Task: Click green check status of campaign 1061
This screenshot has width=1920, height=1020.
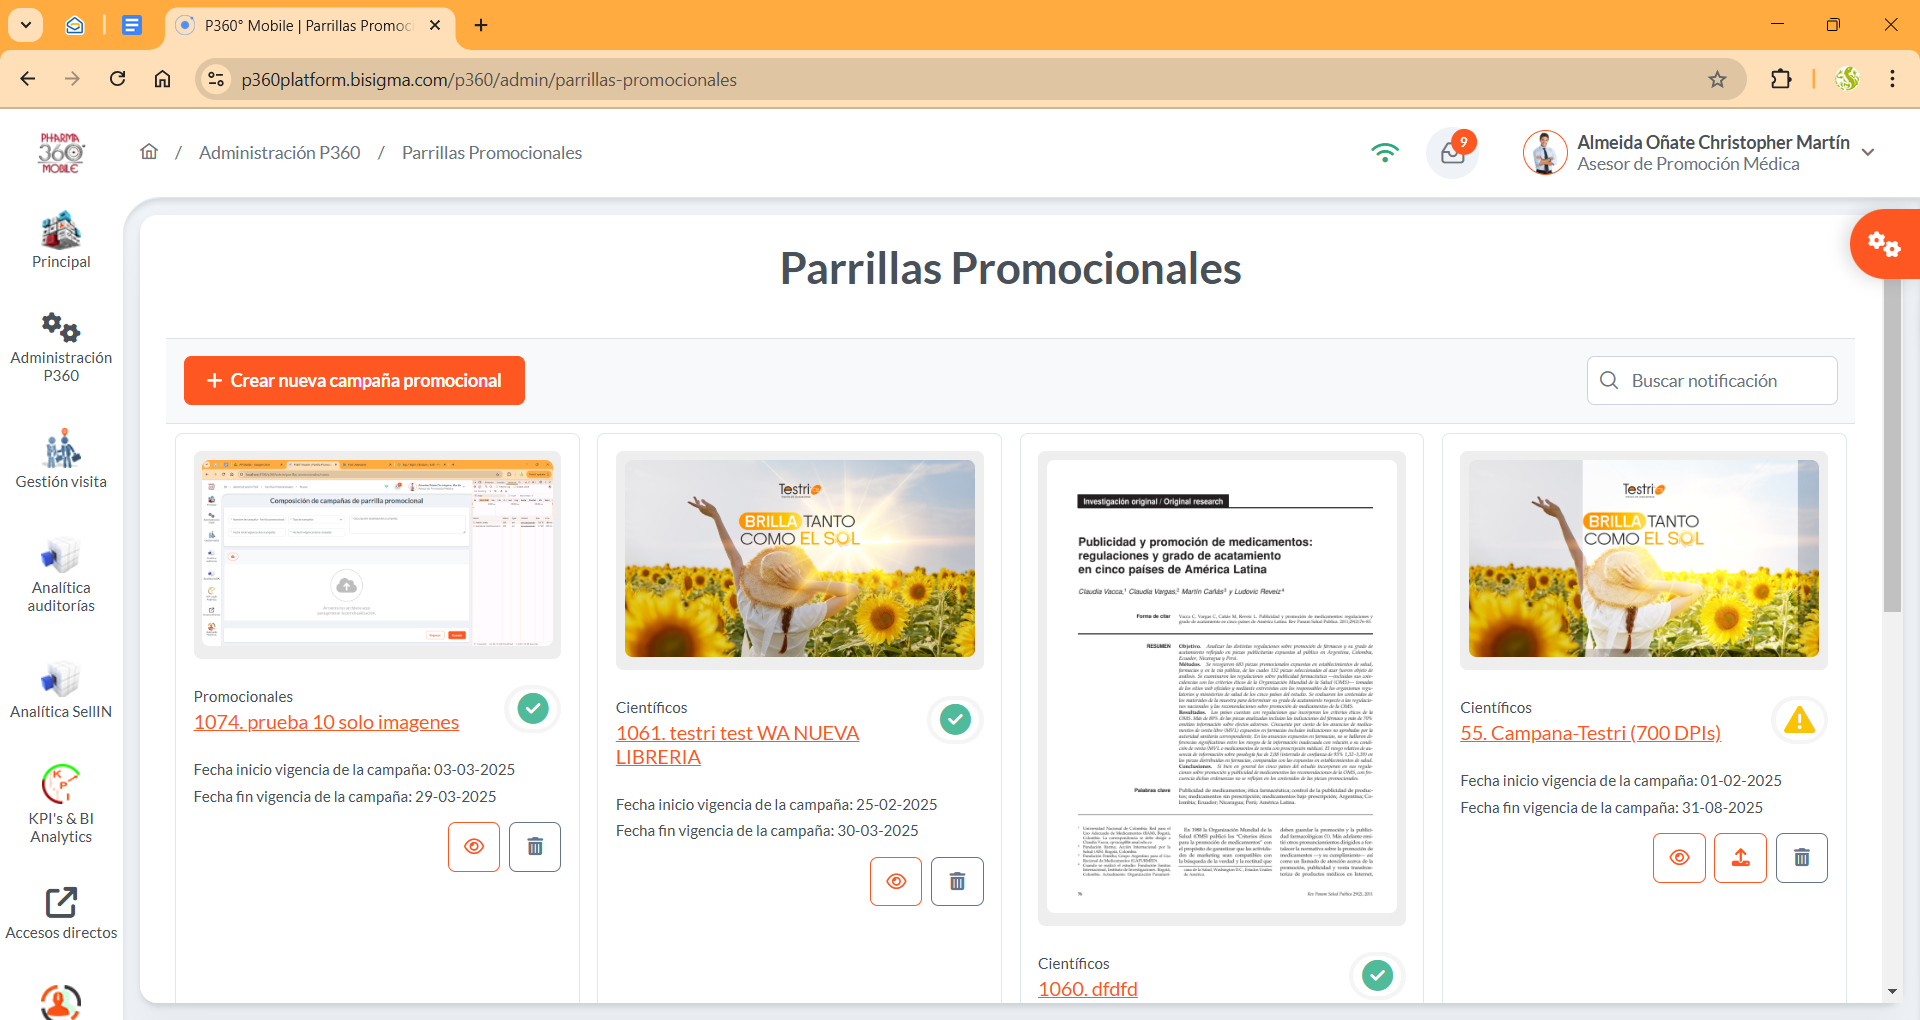Action: pos(955,719)
